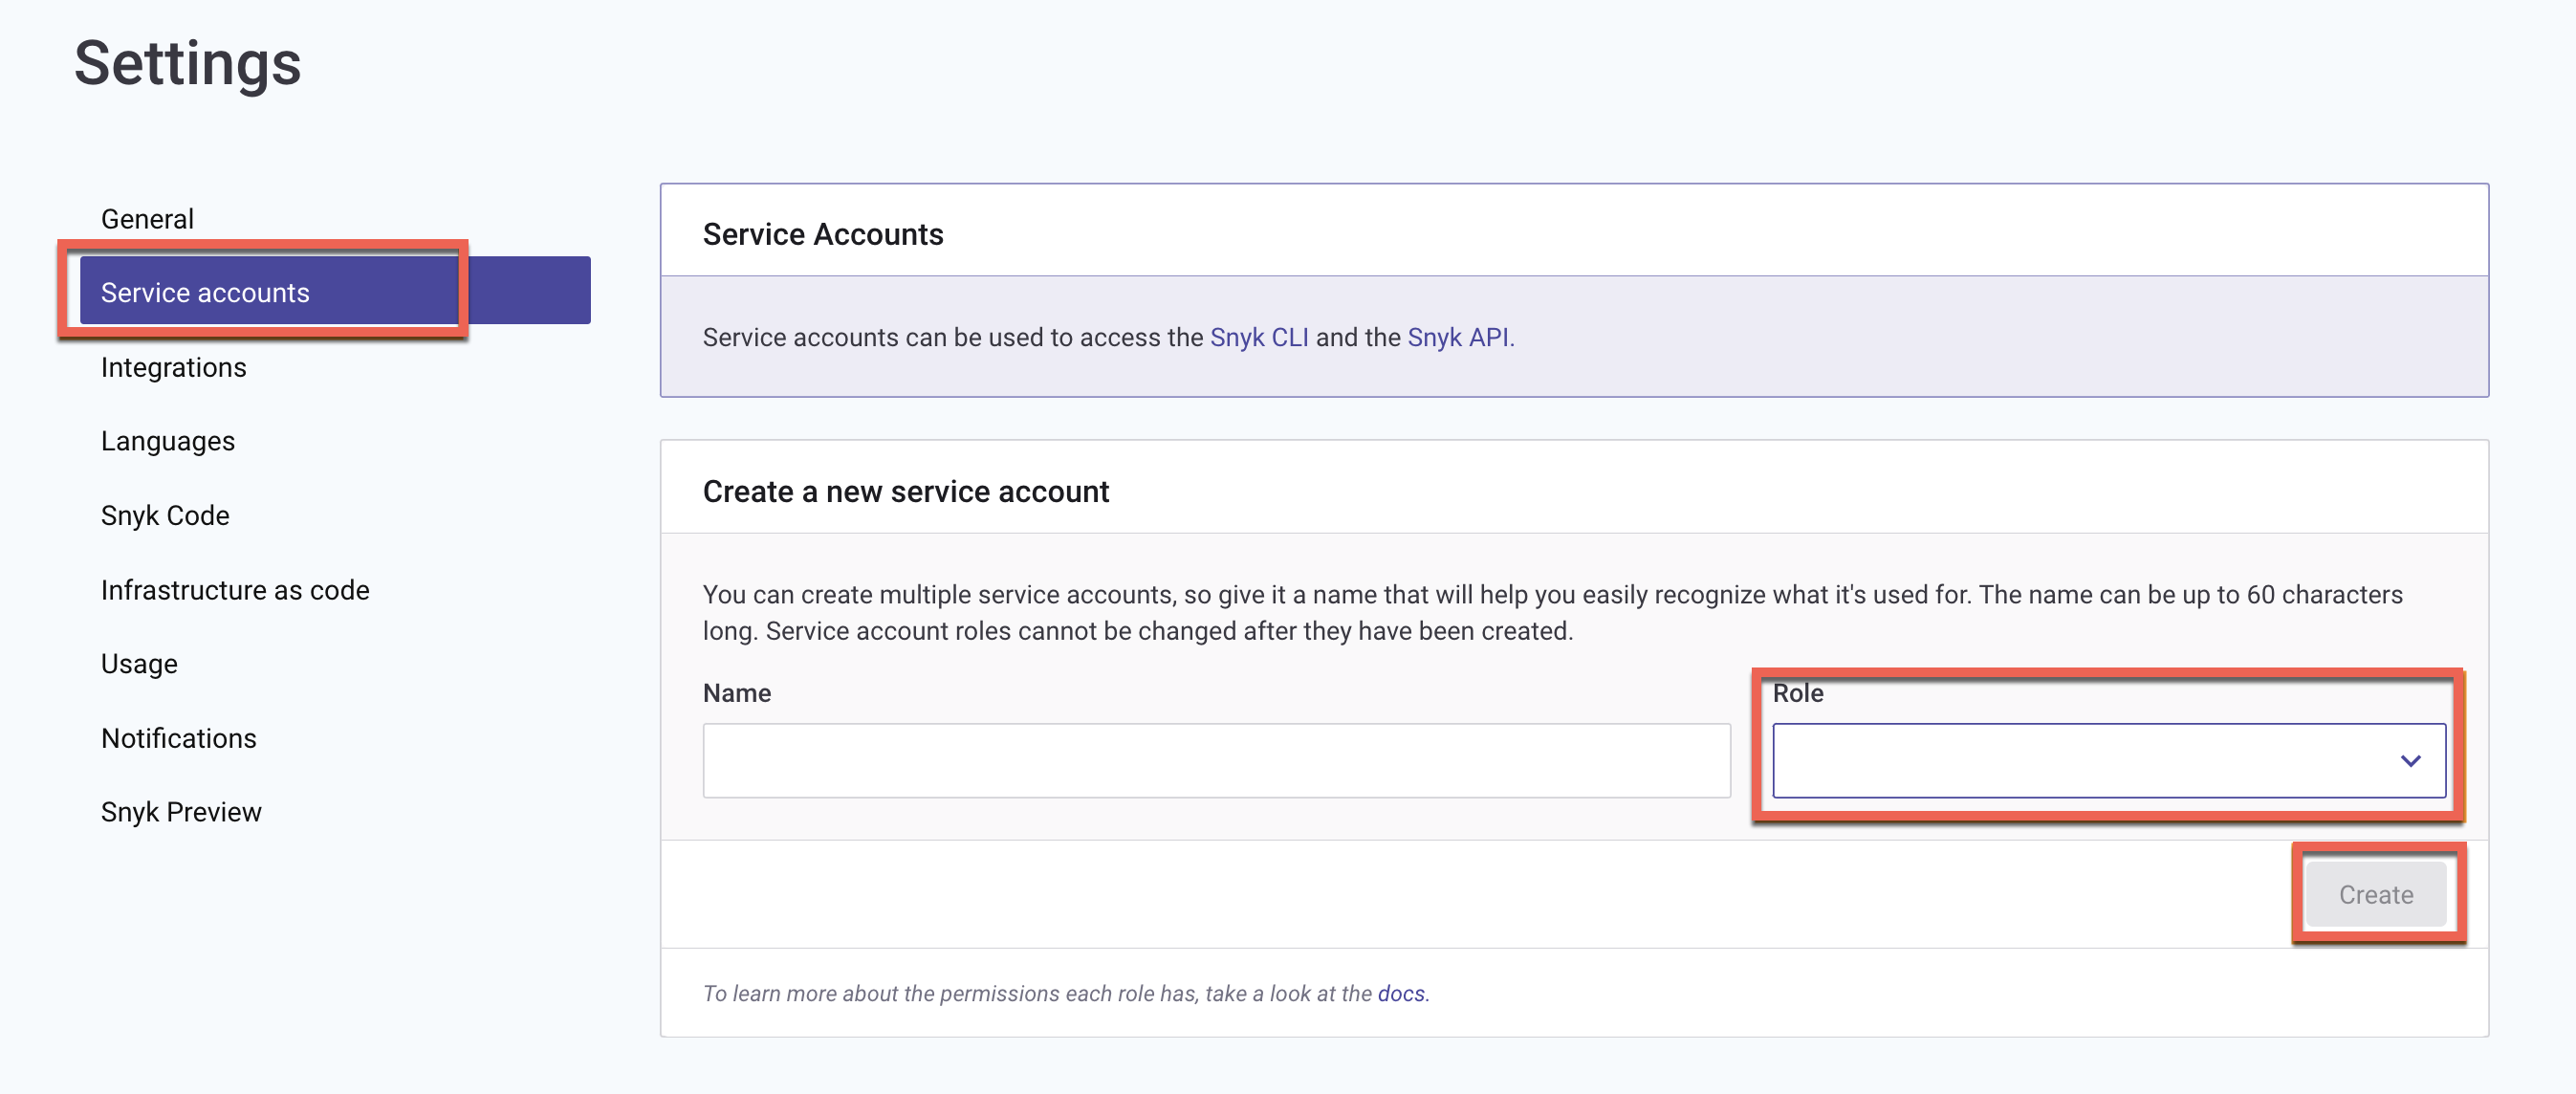Expand the Role selection chevron
Screen dimensions: 2576x1094
tap(2411, 761)
